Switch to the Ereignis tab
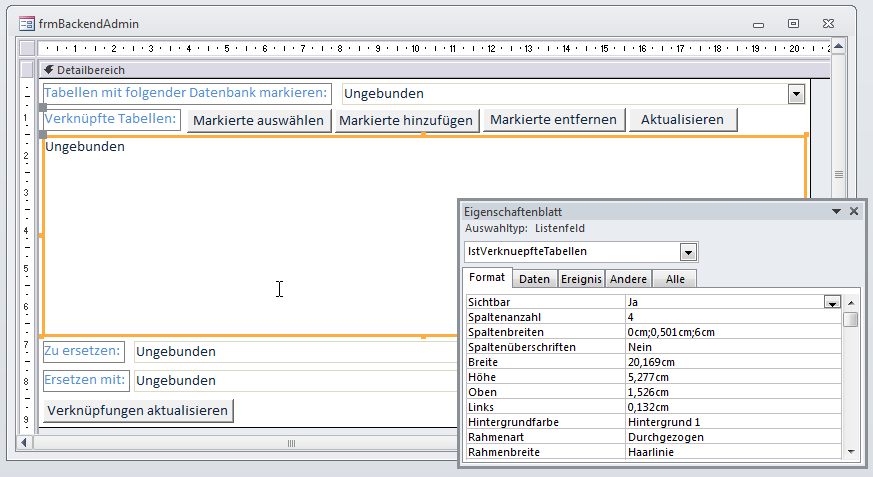Viewport: 873px width, 477px height. (x=580, y=279)
